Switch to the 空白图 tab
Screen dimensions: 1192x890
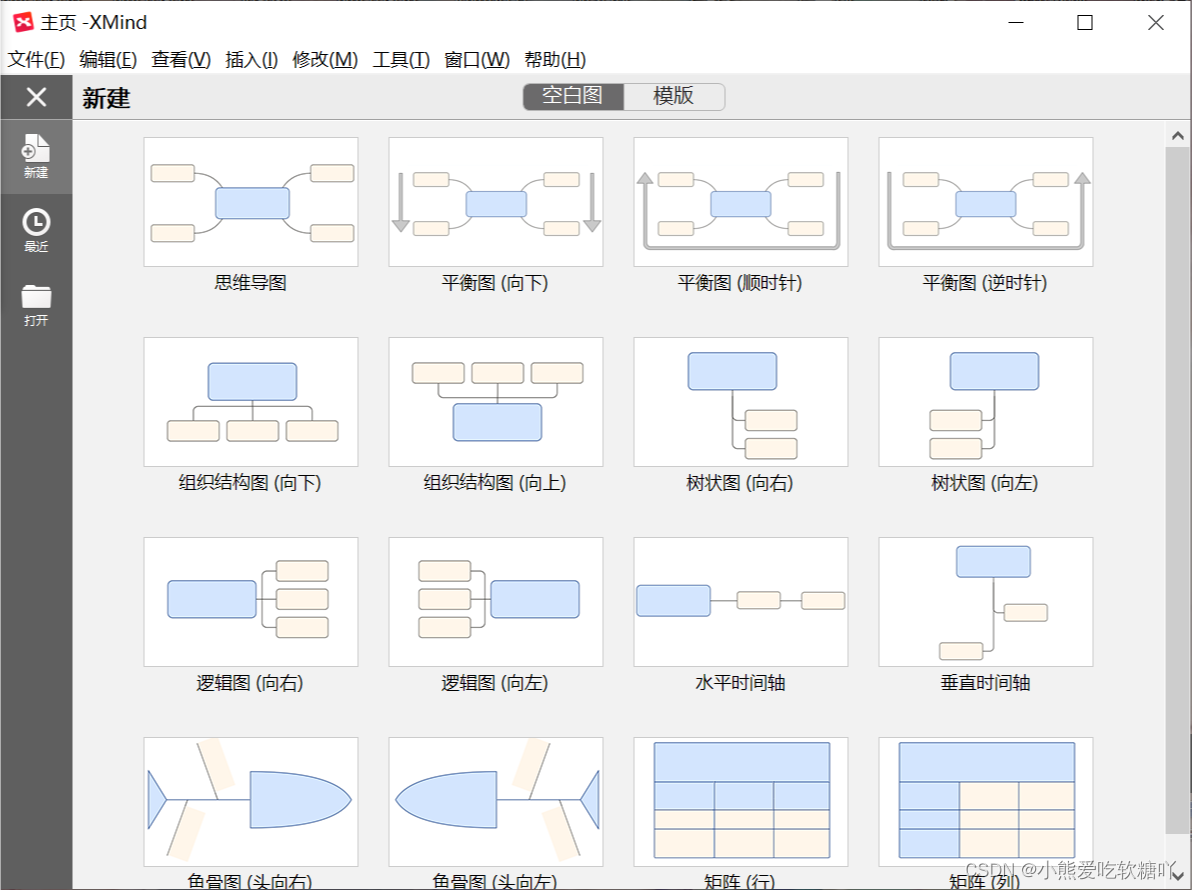[573, 97]
